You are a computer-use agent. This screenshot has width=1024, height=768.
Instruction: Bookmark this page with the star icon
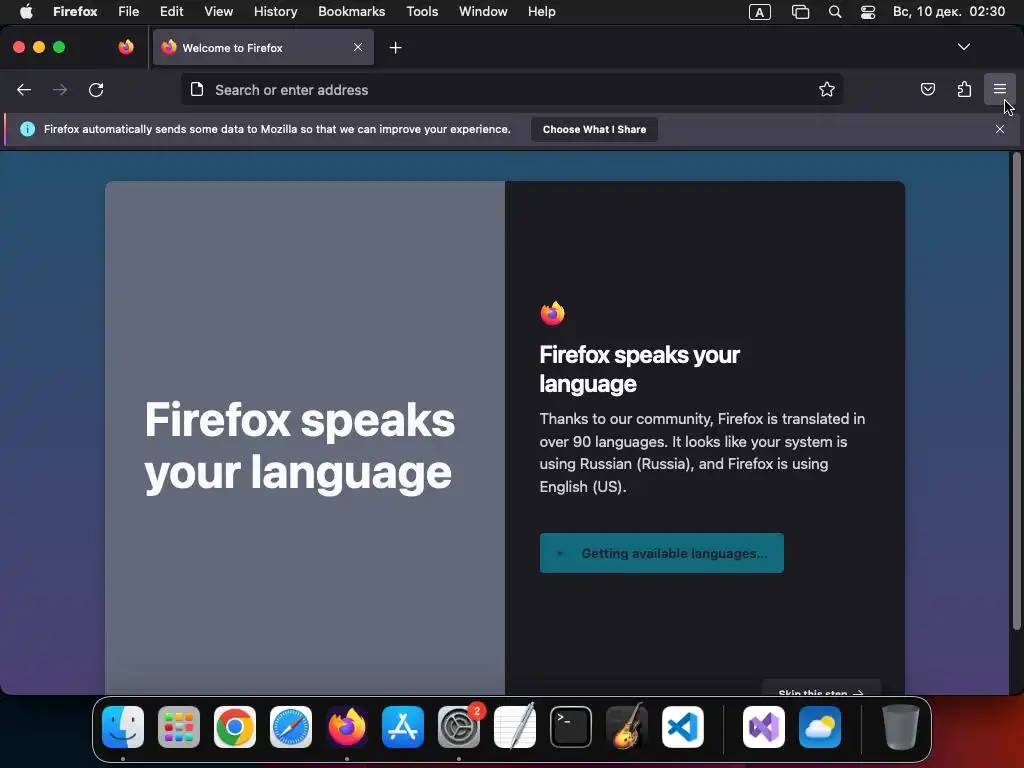click(x=827, y=89)
